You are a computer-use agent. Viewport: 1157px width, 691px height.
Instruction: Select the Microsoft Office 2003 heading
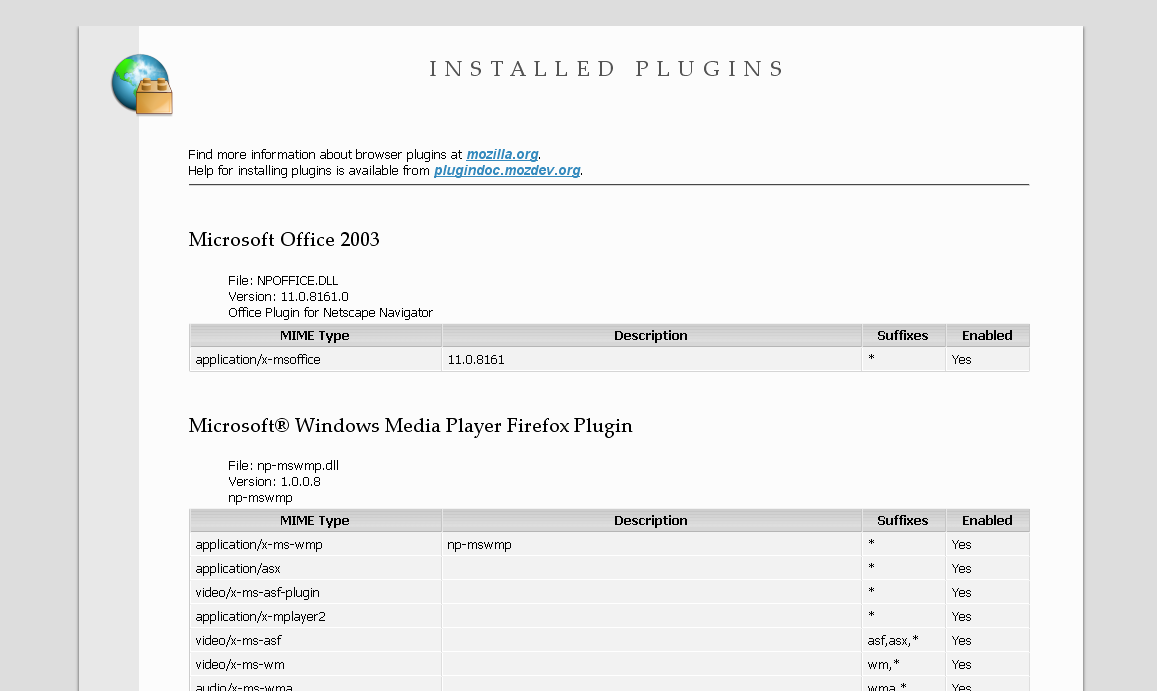(x=284, y=240)
